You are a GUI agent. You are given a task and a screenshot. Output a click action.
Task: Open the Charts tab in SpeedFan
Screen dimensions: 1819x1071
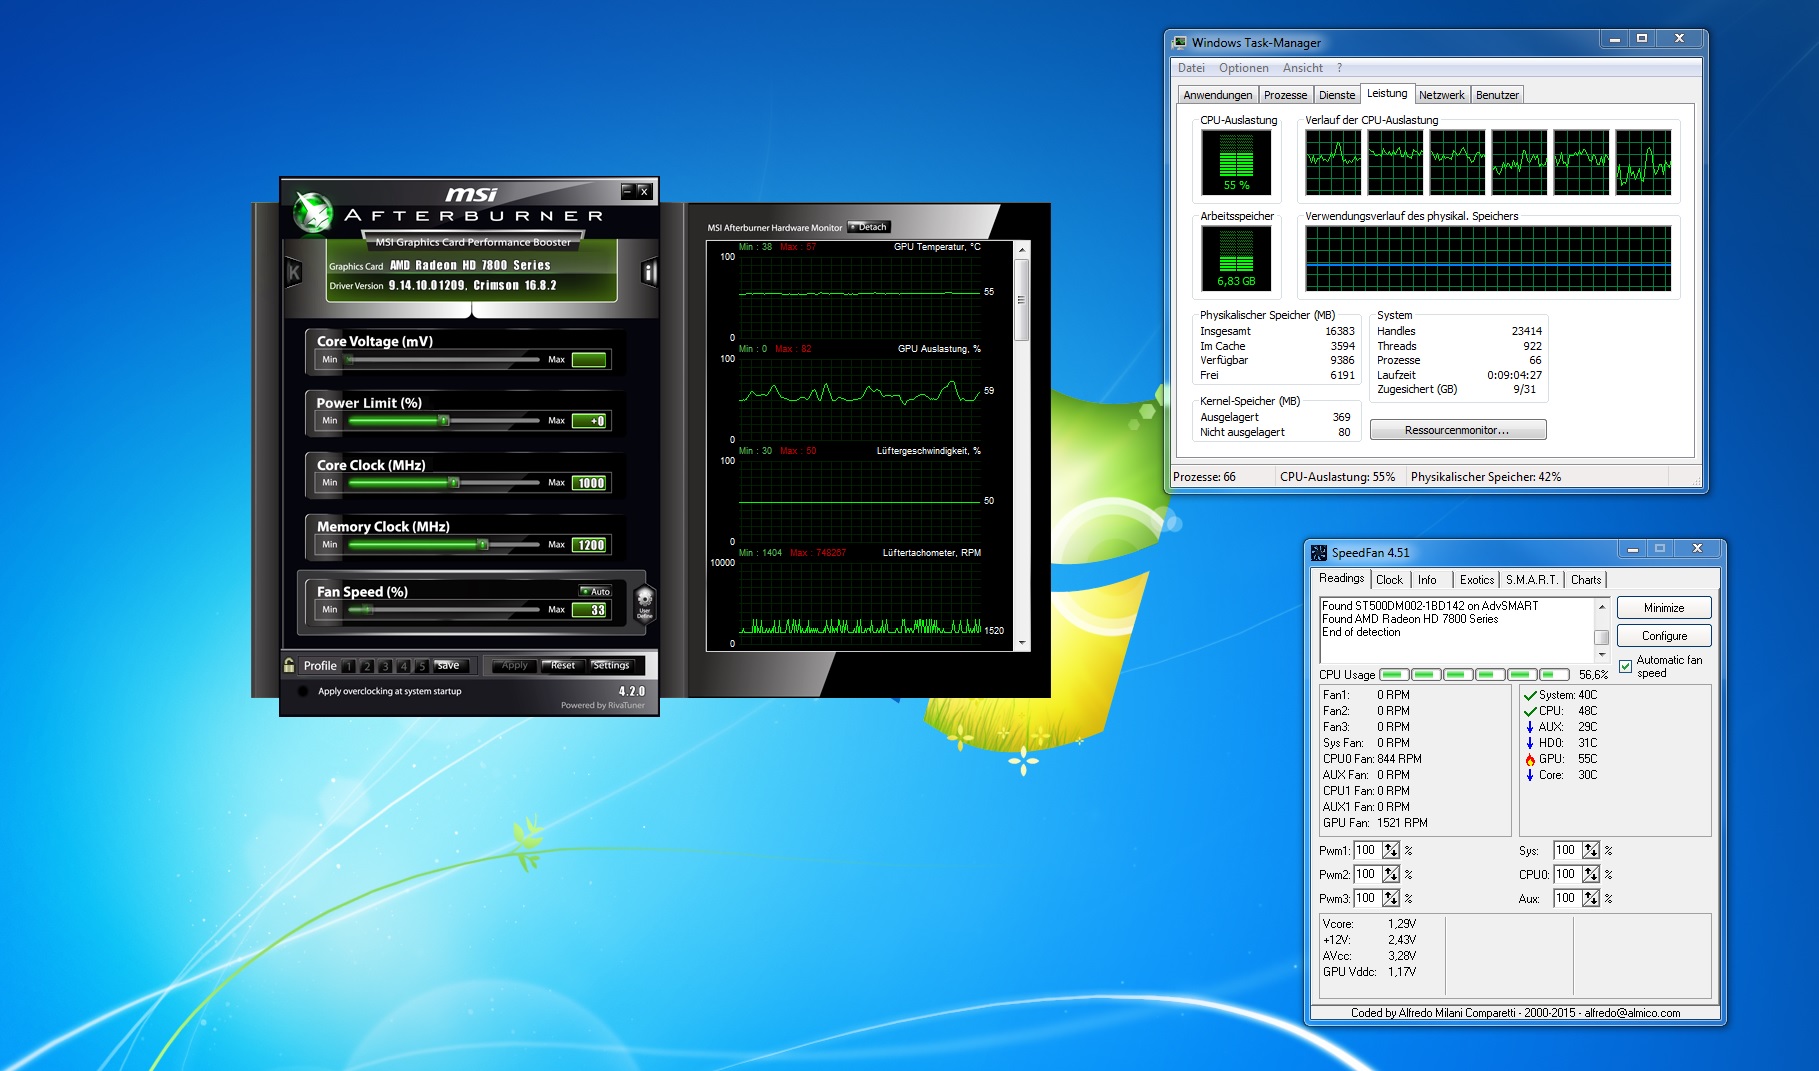coord(1585,580)
